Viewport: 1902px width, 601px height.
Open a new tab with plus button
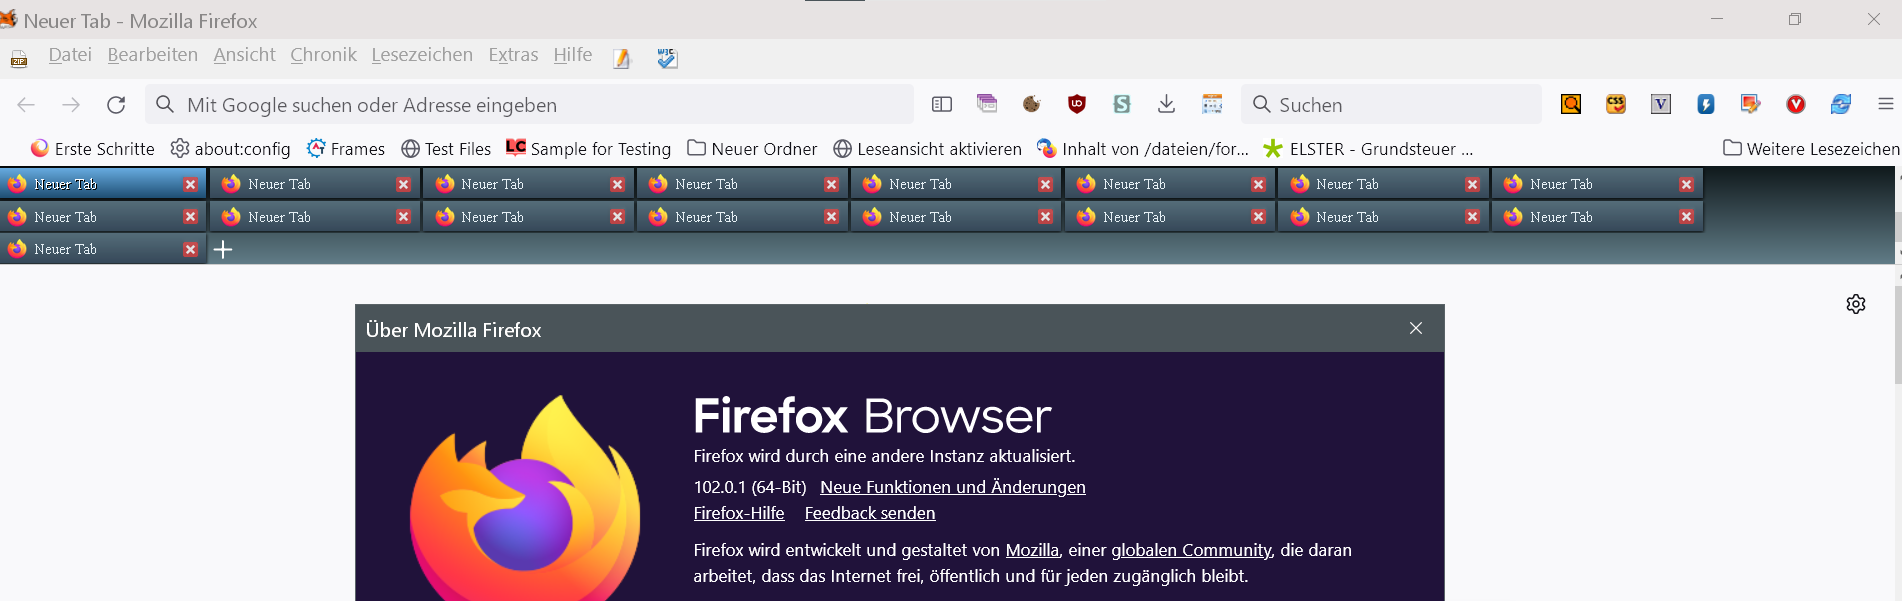coord(223,249)
